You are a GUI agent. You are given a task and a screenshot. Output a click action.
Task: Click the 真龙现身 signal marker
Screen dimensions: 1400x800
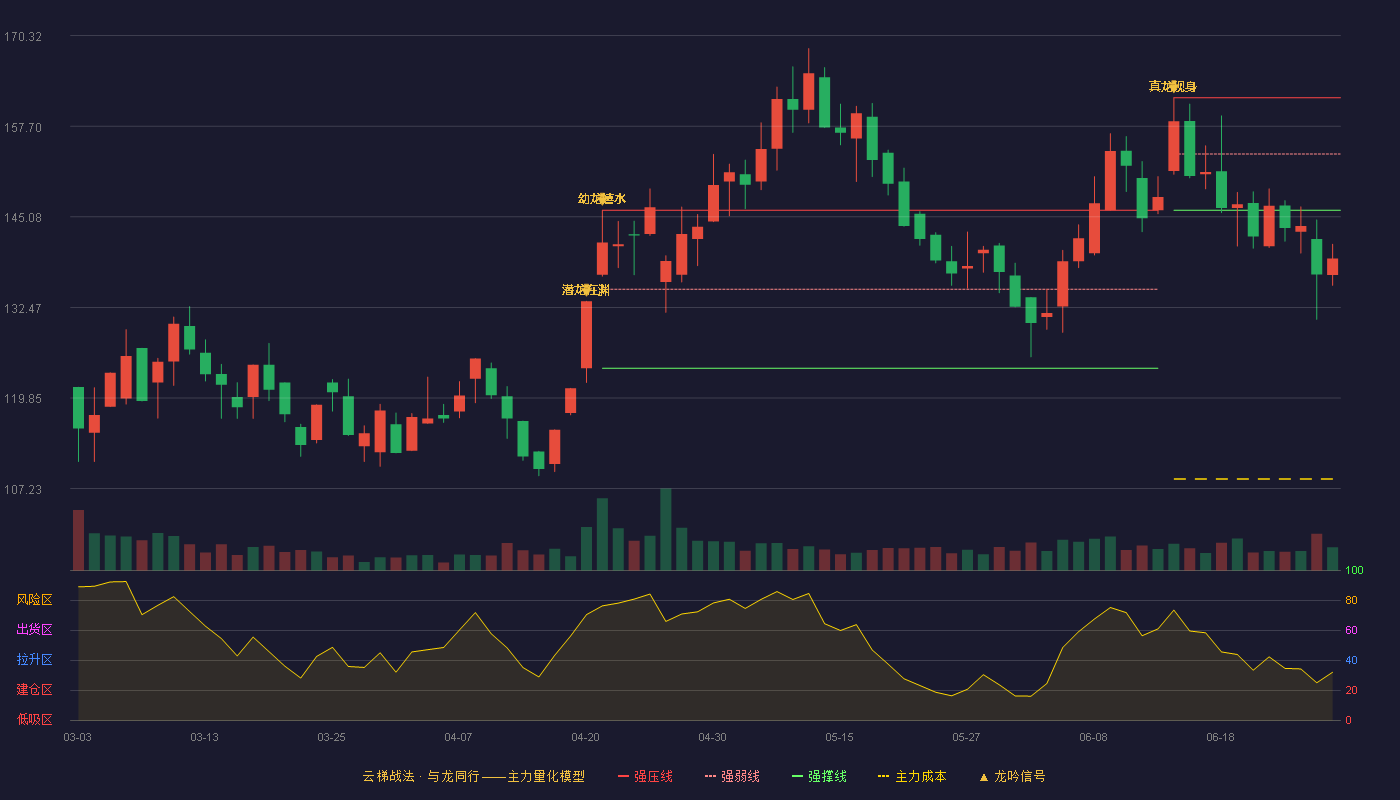(1173, 87)
